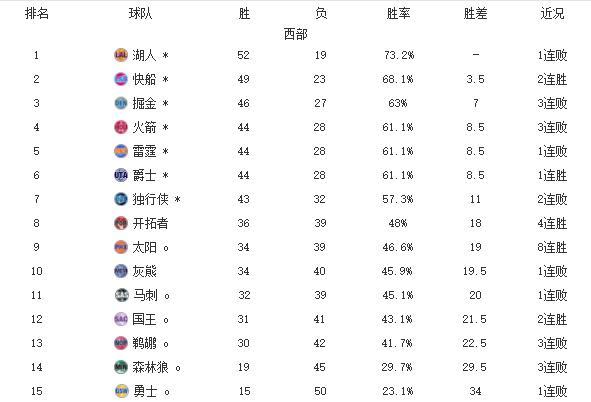Click the Mavericks (独行侠) team logo
Viewport: 591px width, 402px height.
pos(121,199)
